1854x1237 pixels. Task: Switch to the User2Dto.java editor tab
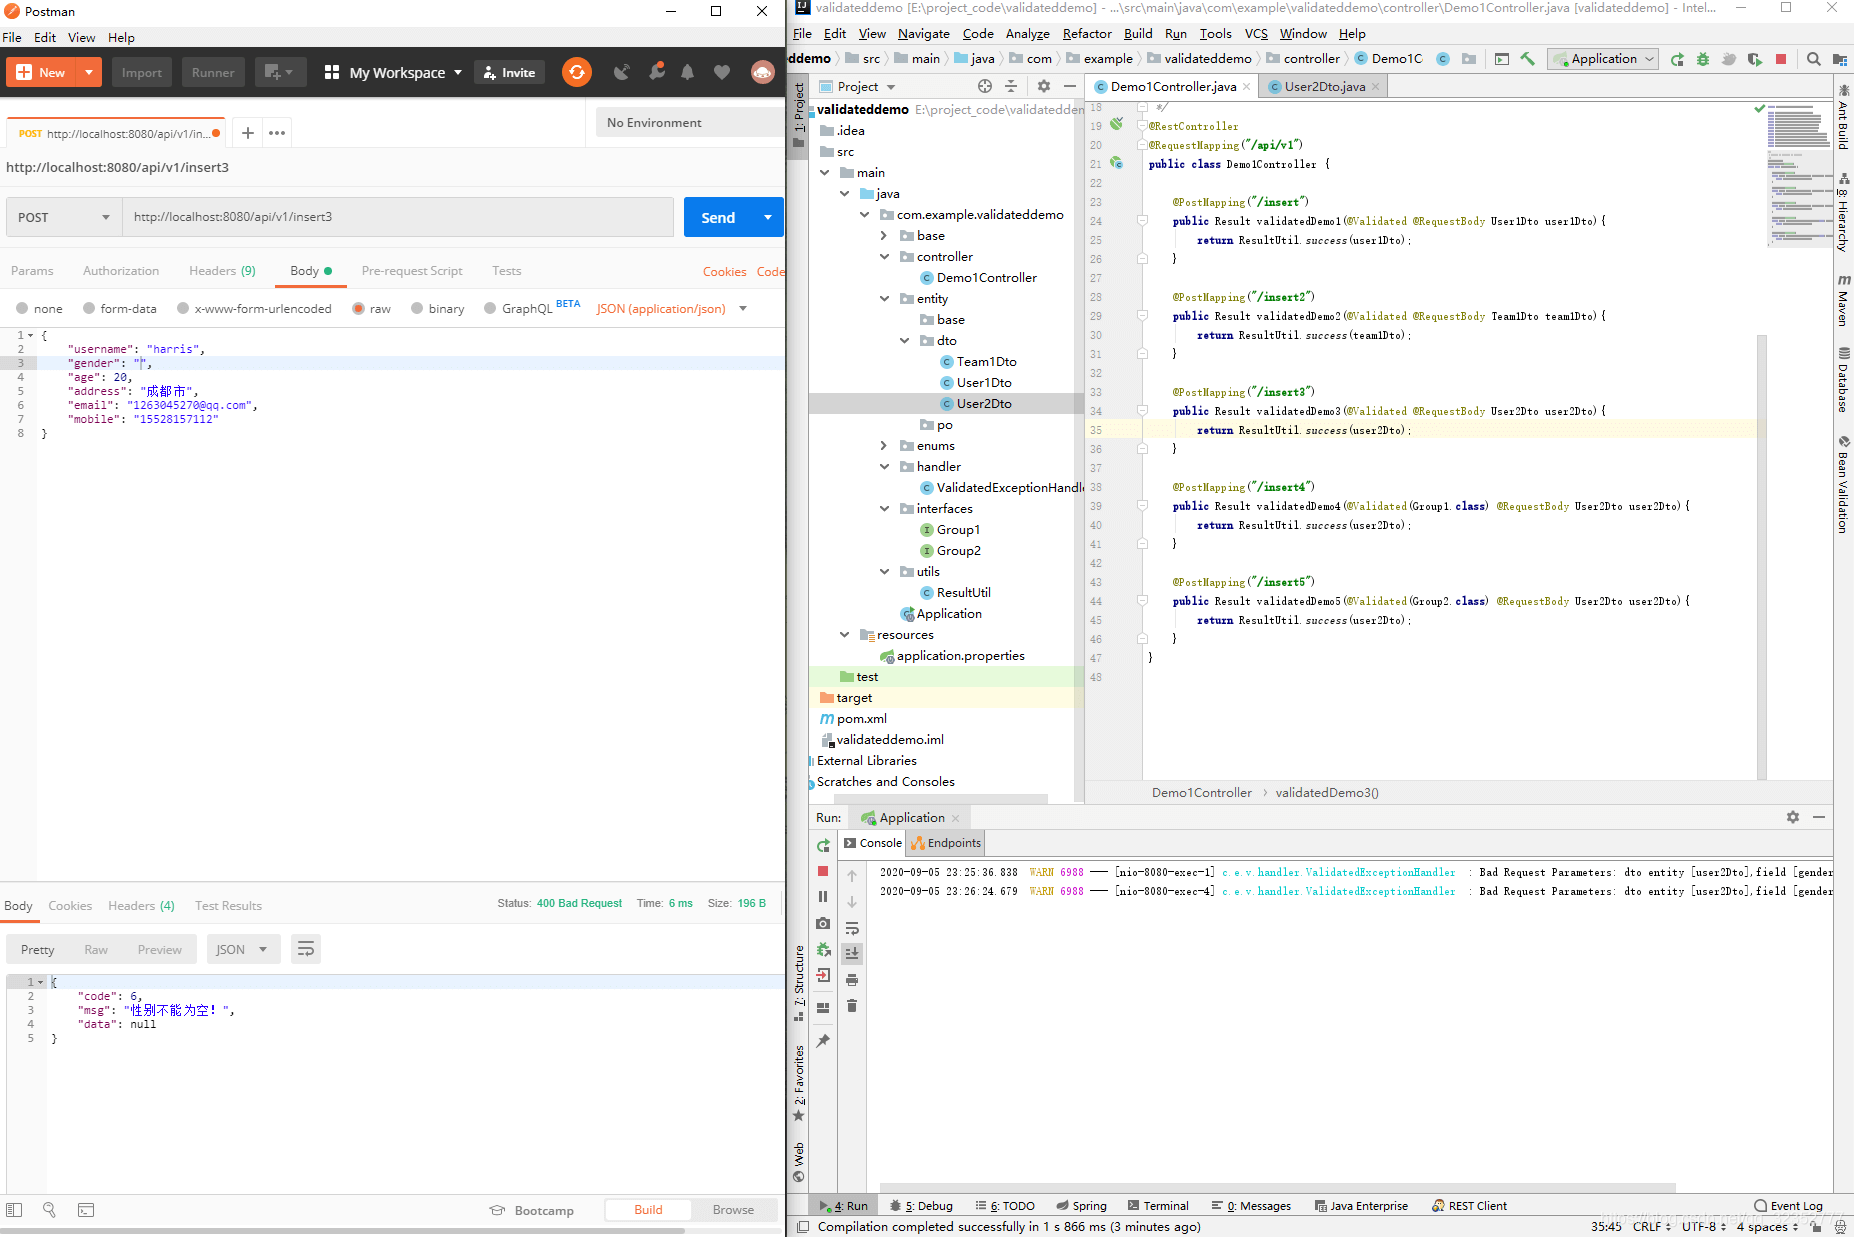[x=1324, y=87]
